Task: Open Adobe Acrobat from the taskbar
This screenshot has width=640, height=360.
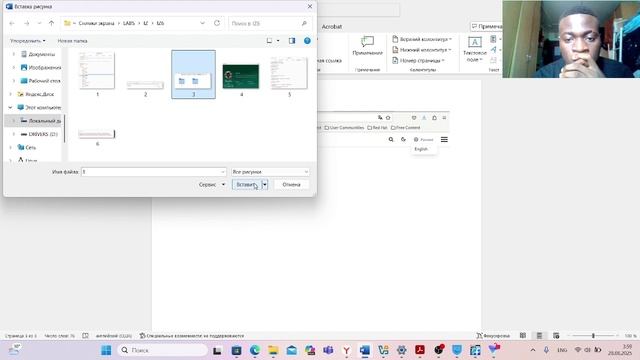Action: tap(420, 350)
